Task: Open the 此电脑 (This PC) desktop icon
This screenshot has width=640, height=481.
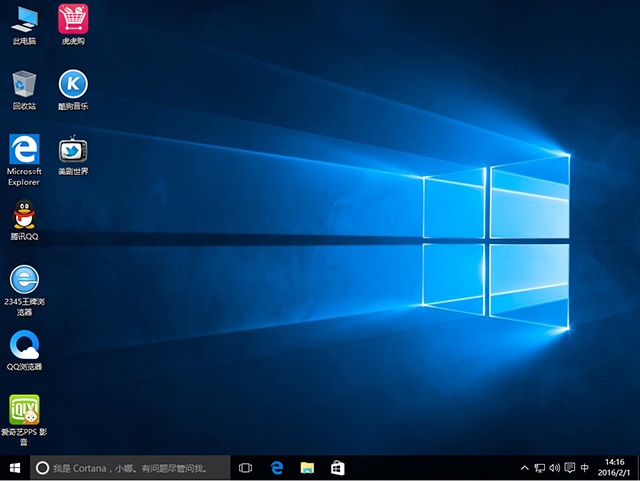Action: pos(24,18)
